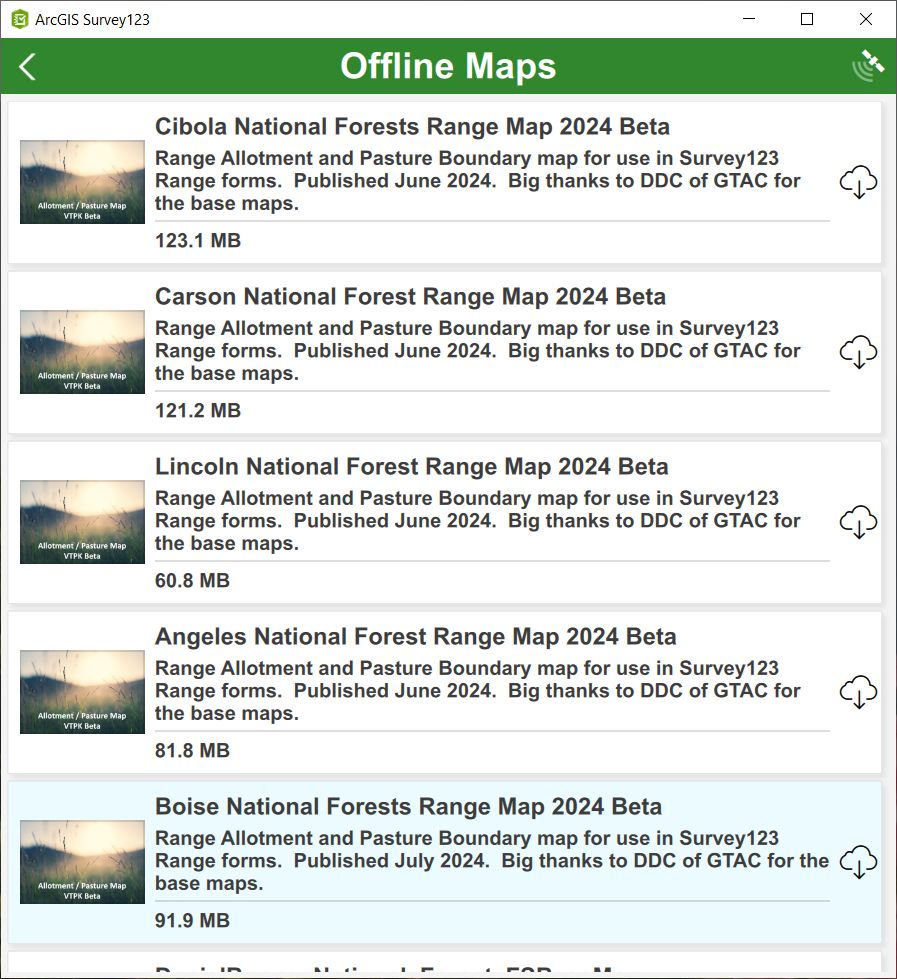Click the Cibola map description text
Image resolution: width=897 pixels, height=979 pixels.
tap(478, 181)
